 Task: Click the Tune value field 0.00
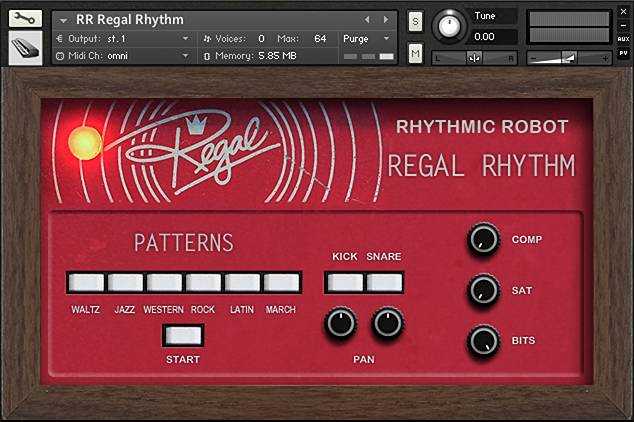494,37
